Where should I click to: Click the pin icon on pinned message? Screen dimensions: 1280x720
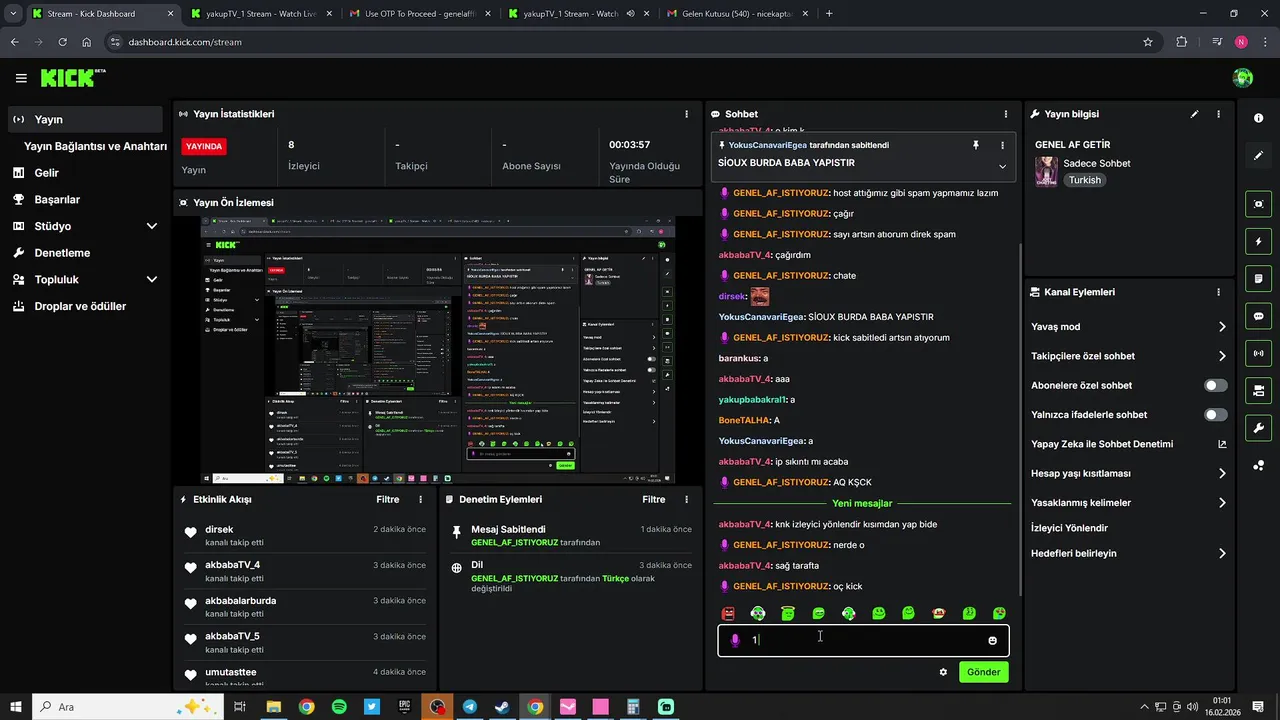tap(976, 145)
